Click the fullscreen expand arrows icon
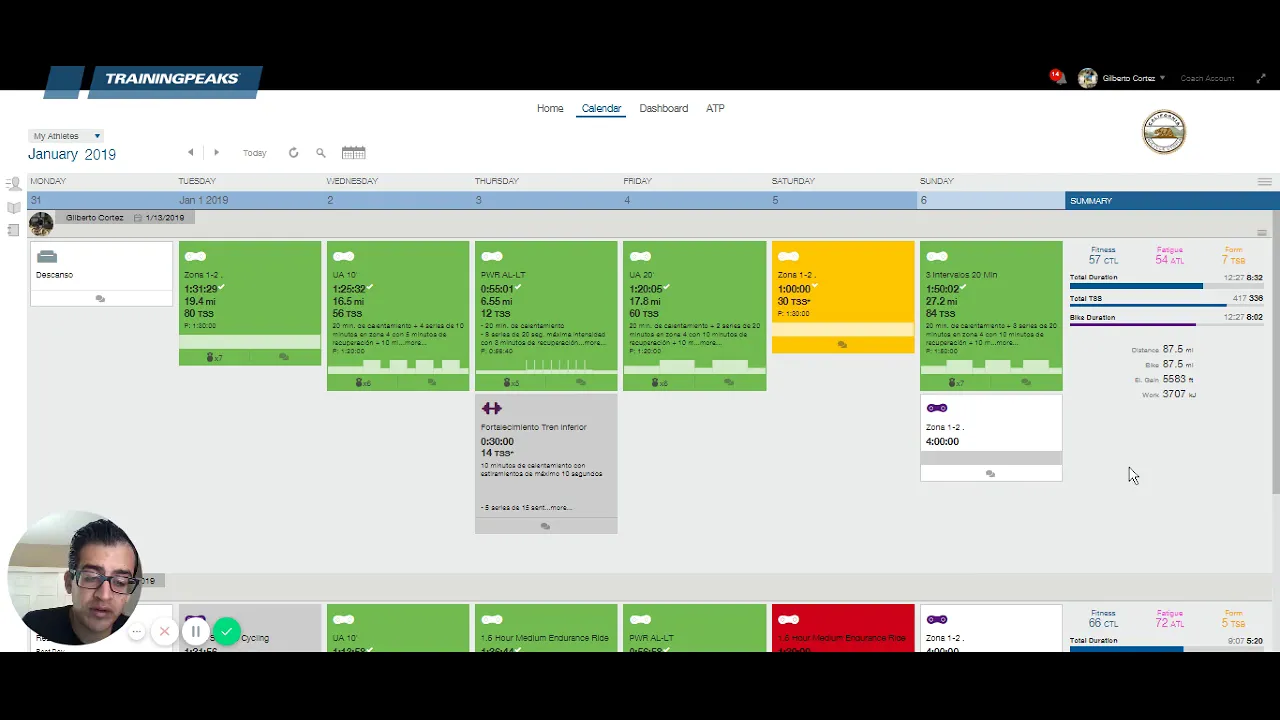 click(1262, 78)
